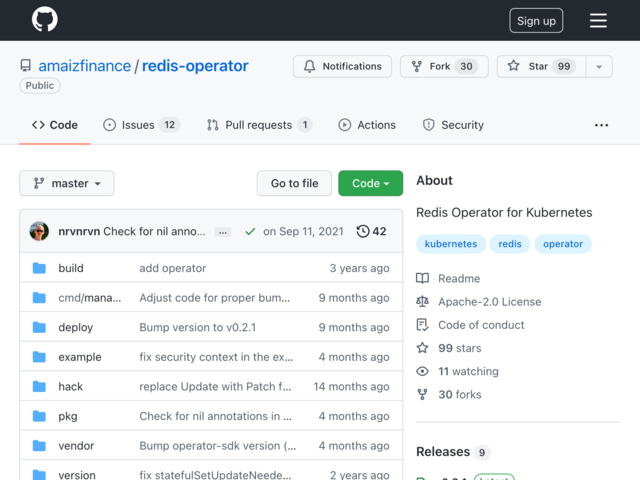Click the Go to file button
Image resolution: width=640 pixels, height=480 pixels.
click(x=294, y=183)
